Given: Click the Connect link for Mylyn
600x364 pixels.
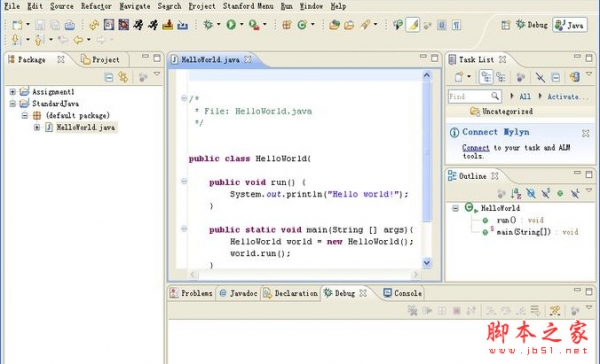Looking at the screenshot, I should click(x=476, y=147).
